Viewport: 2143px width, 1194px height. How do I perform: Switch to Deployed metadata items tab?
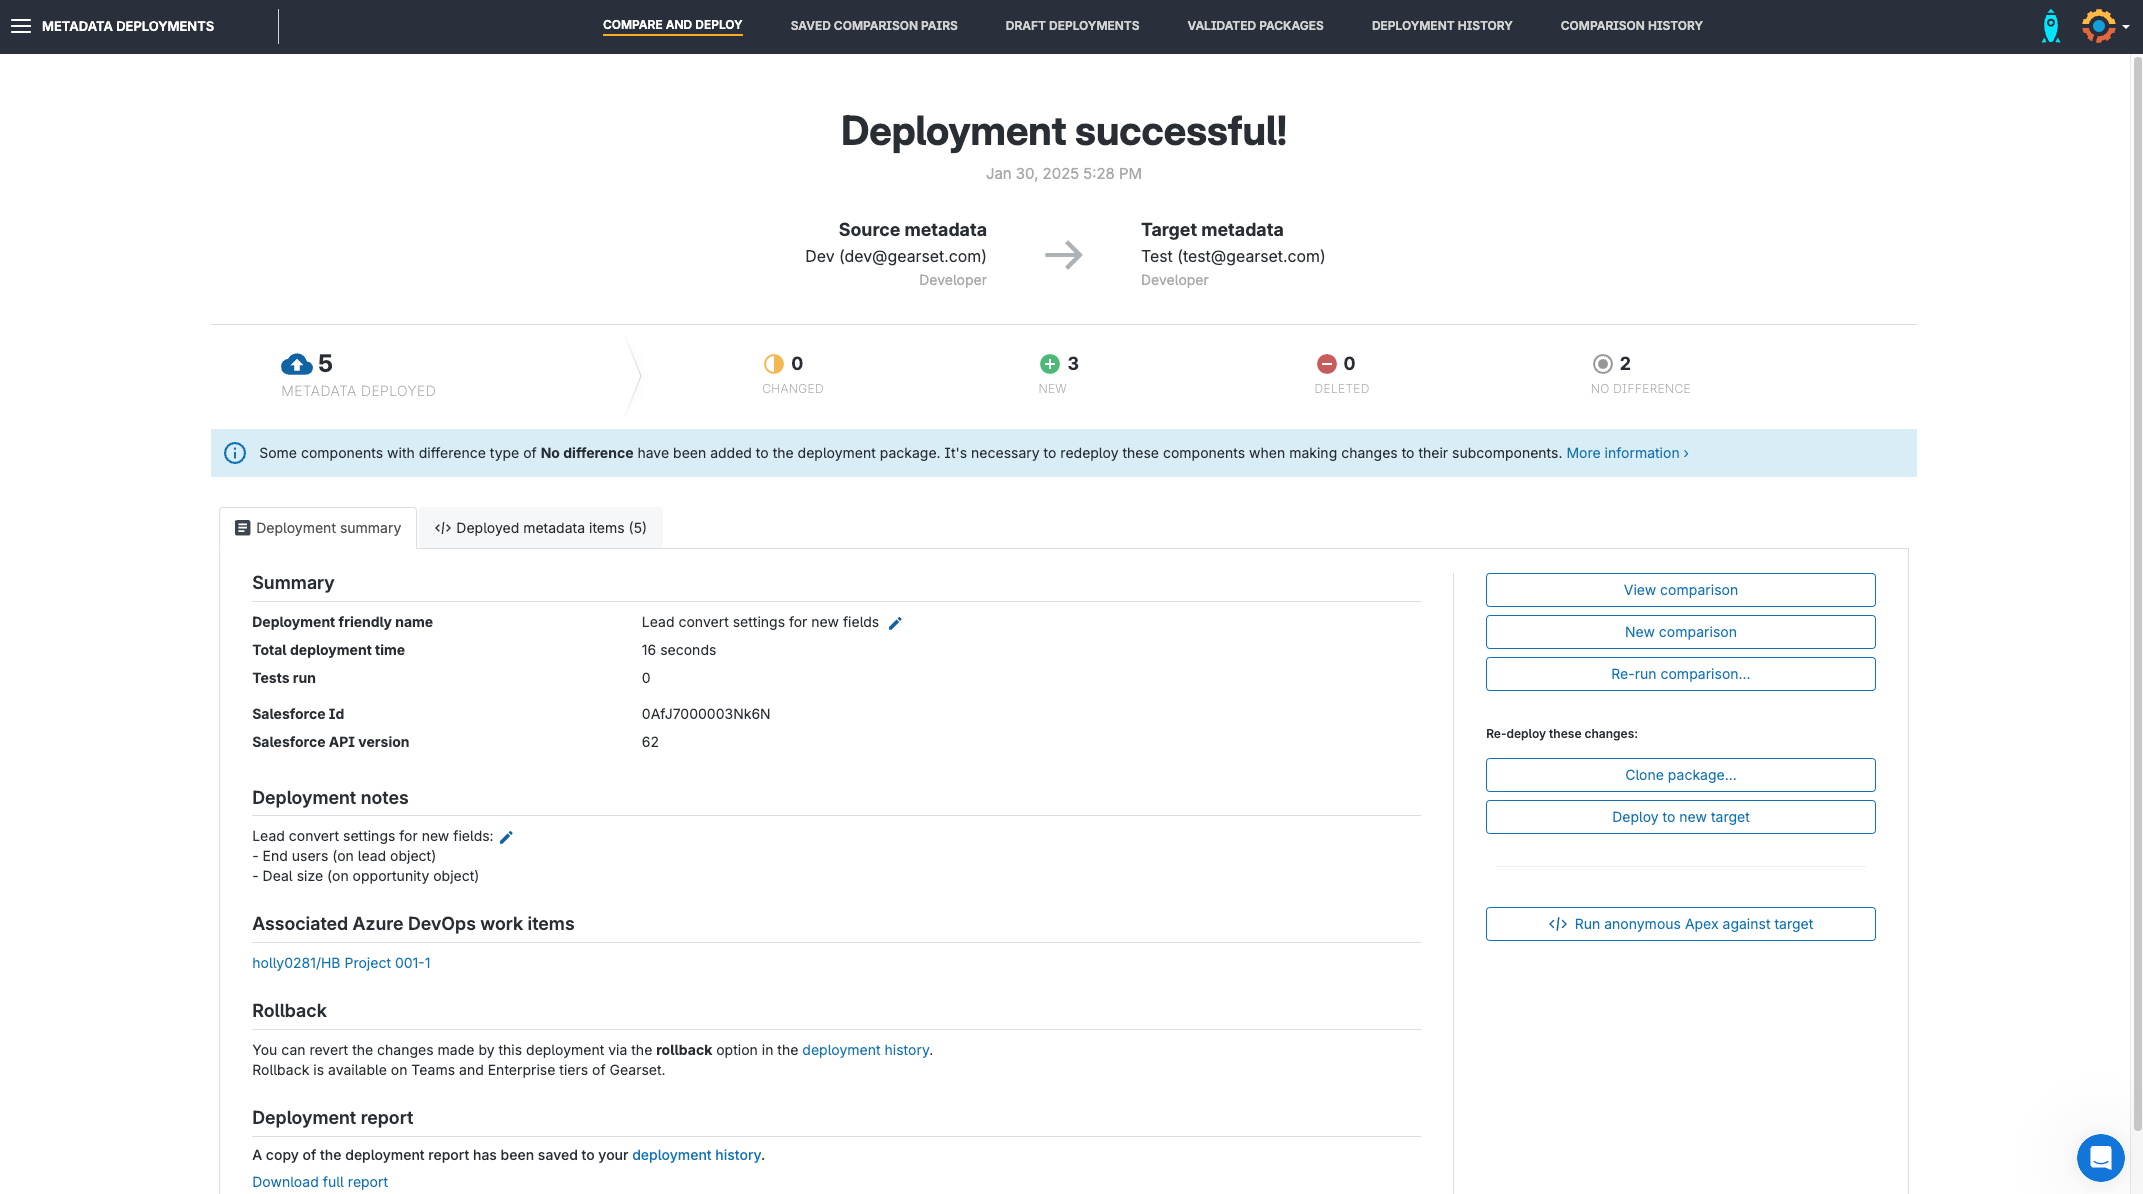[x=540, y=528]
